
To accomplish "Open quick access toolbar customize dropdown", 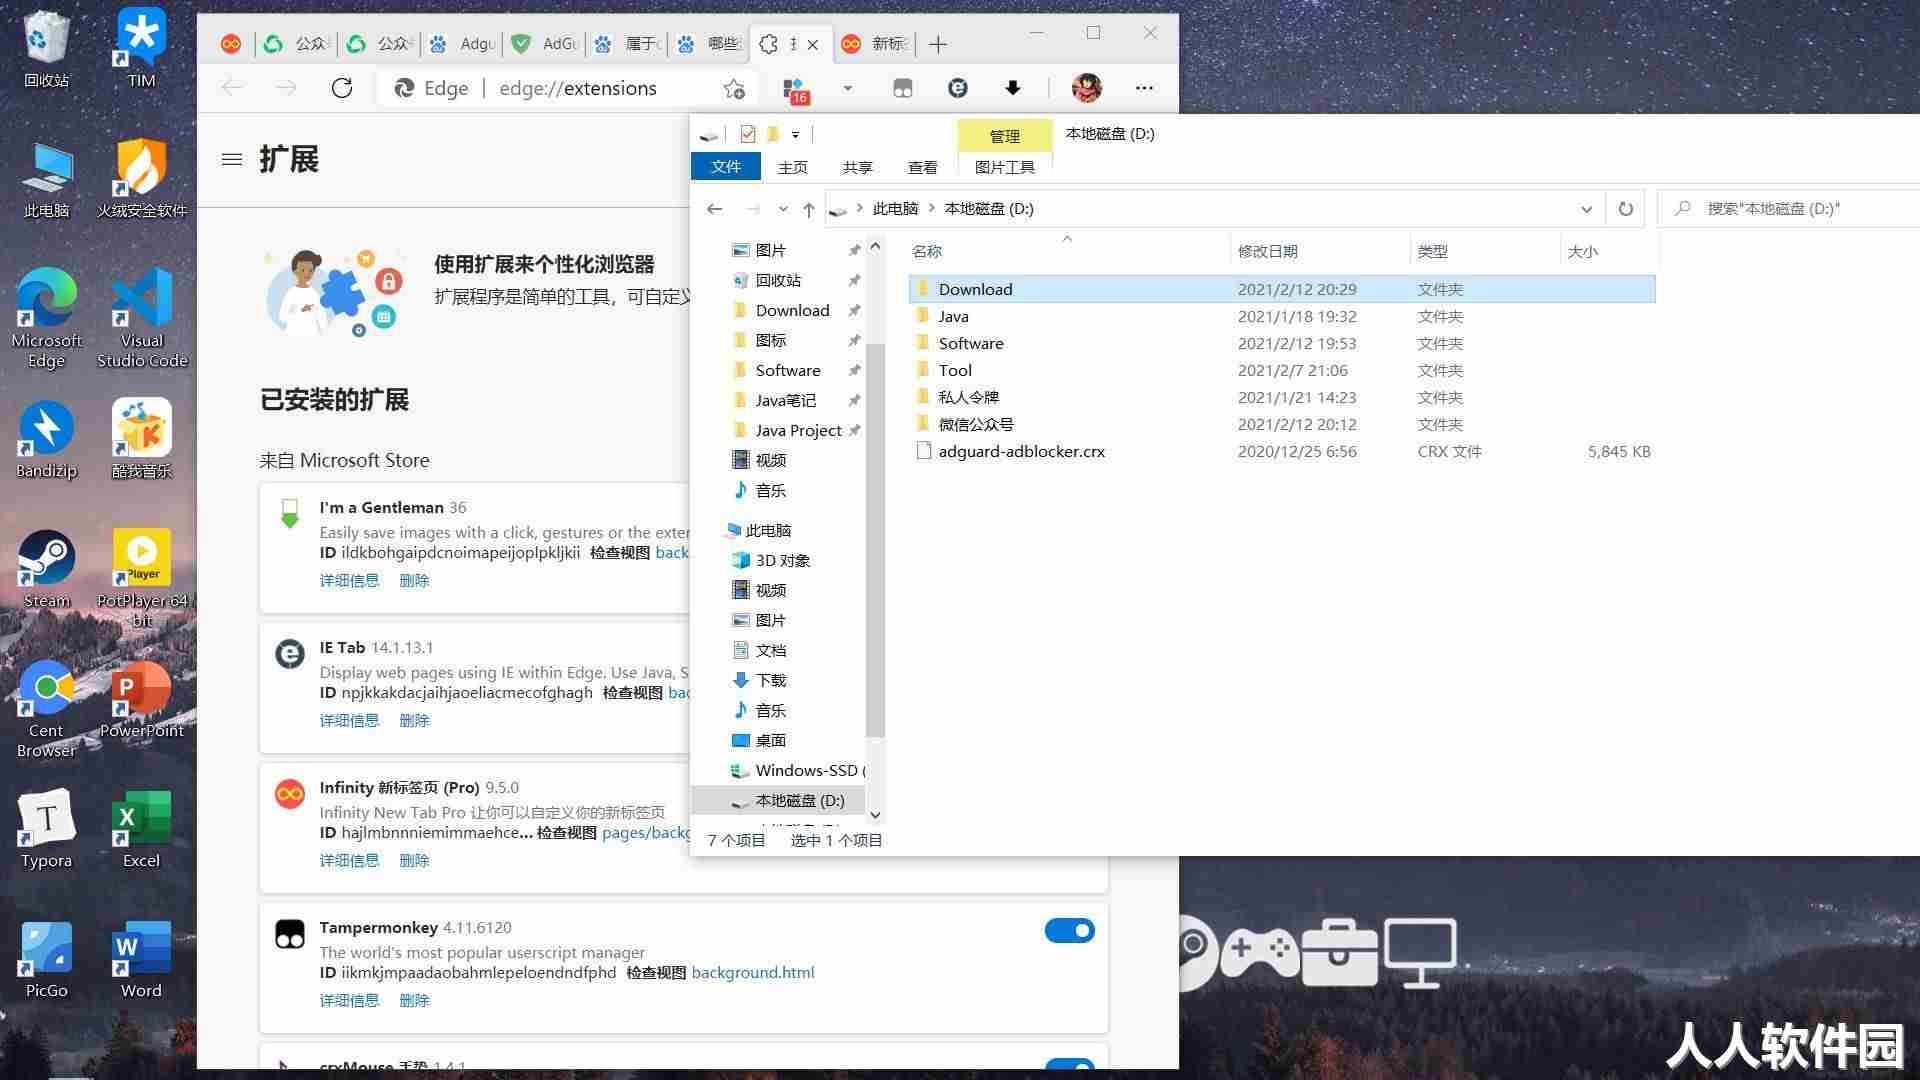I will pyautogui.click(x=795, y=134).
